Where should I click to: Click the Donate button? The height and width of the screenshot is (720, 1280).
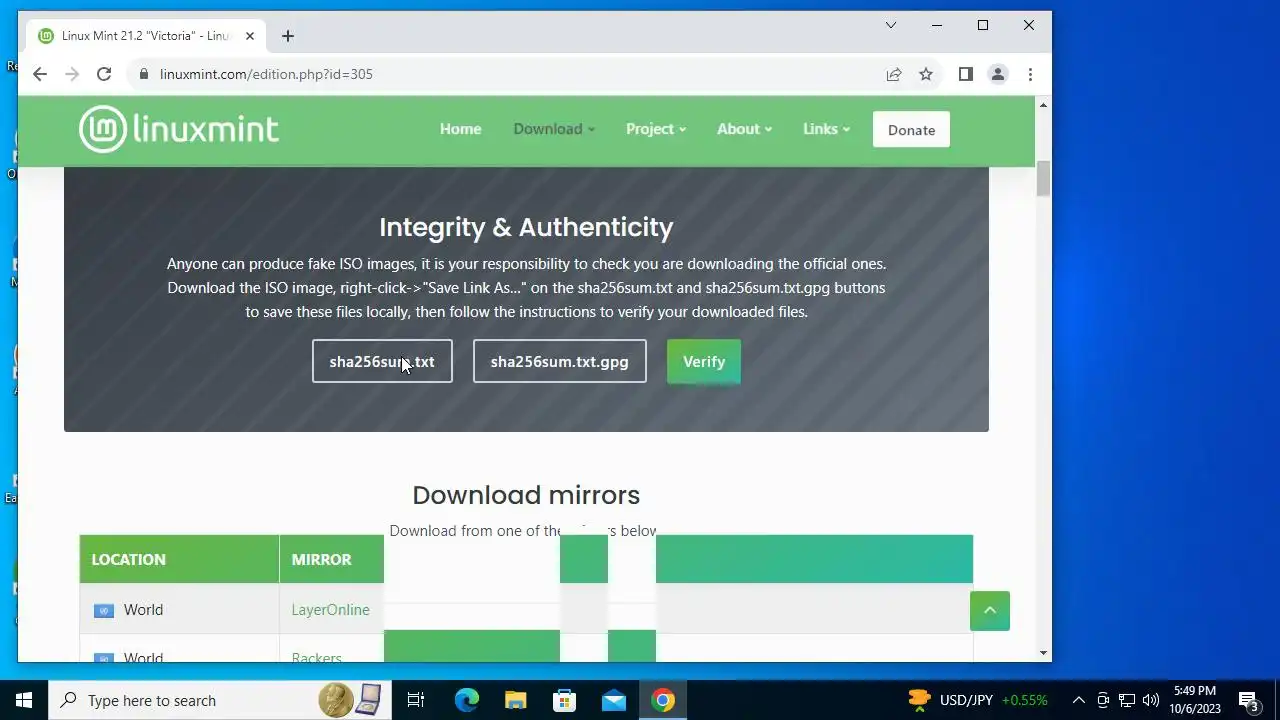click(x=911, y=130)
